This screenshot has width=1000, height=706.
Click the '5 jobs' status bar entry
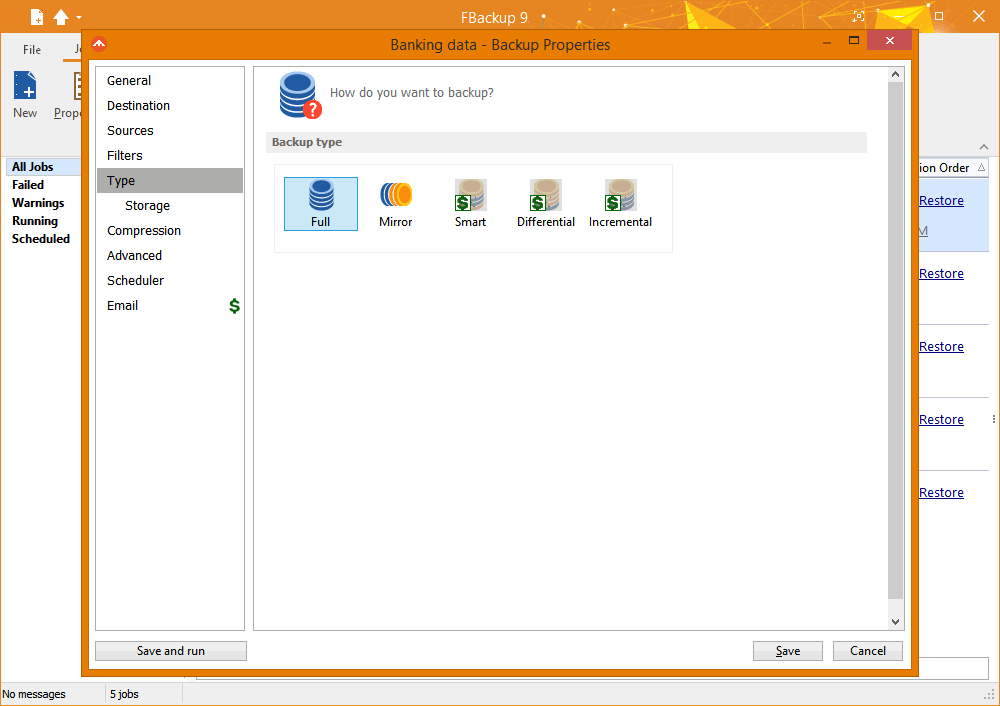click(x=124, y=694)
